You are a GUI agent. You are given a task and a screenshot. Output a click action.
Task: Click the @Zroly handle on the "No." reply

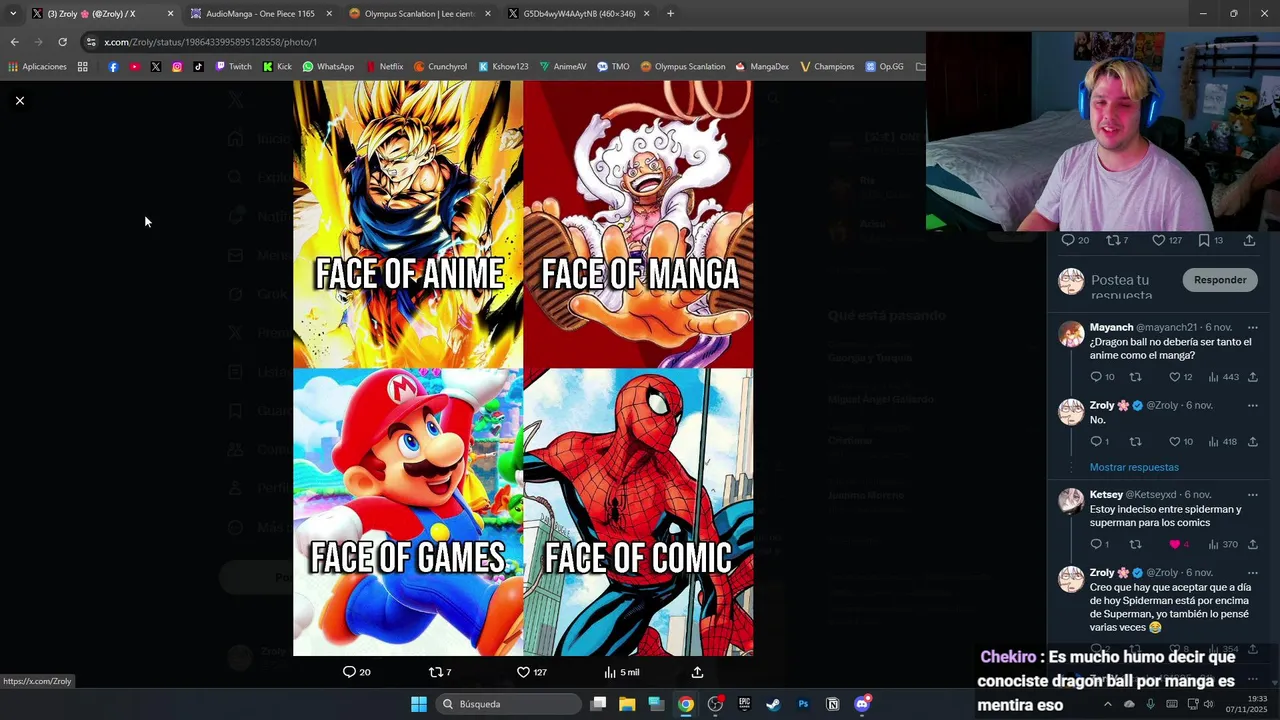[1162, 405]
